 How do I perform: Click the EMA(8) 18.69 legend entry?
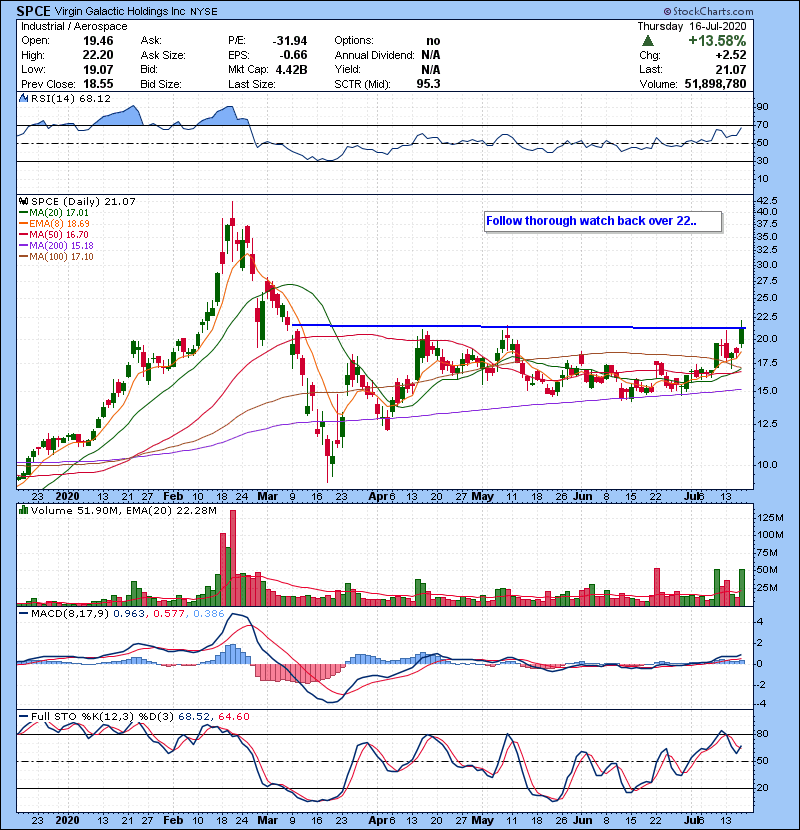click(59, 224)
